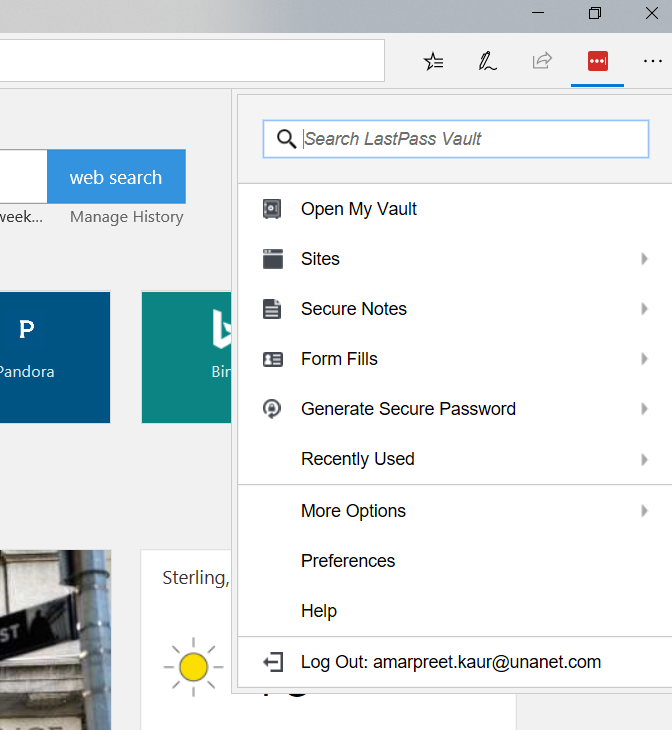Open LastPass Preferences
The height and width of the screenshot is (730, 672).
pyautogui.click(x=455, y=561)
